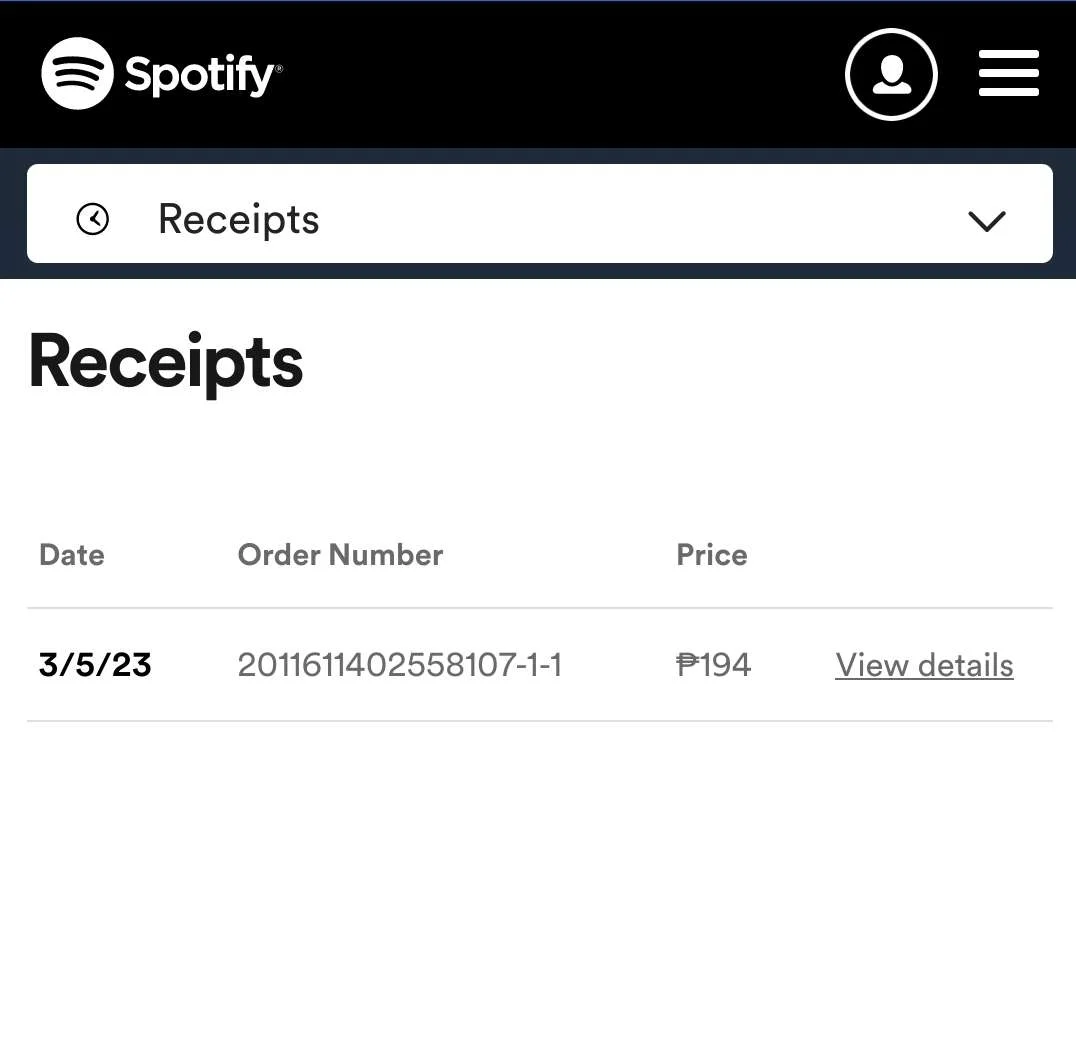Click the Spotify wordmark text
This screenshot has height=1037, width=1076.
click(203, 75)
